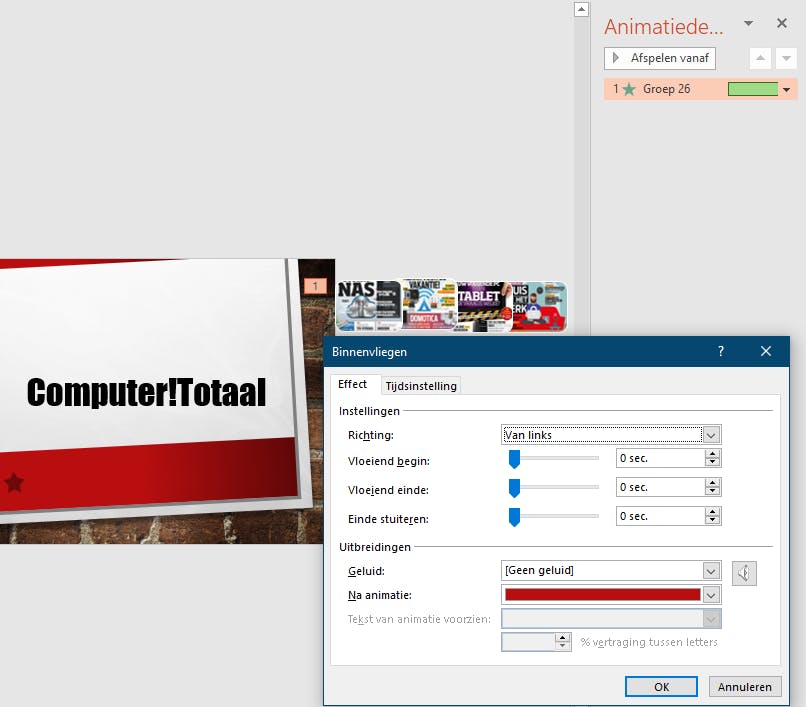Adjust the Einde stuiteren slider handle
Screen dimensions: 806x707
pyautogui.click(x=514, y=516)
